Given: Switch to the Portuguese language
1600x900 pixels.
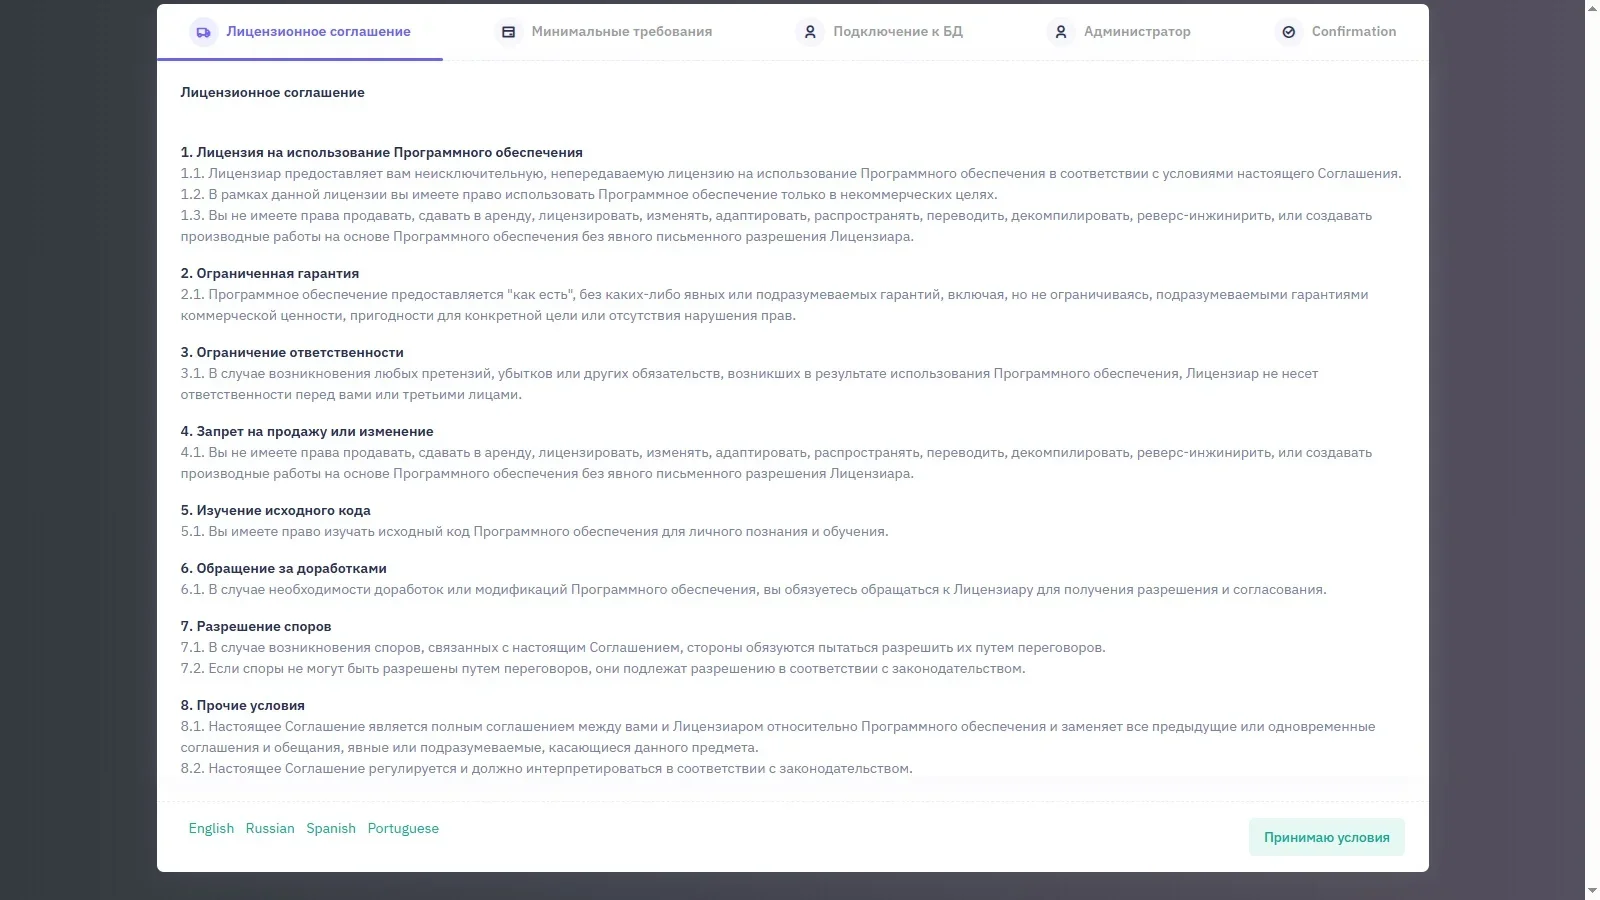Looking at the screenshot, I should point(403,828).
